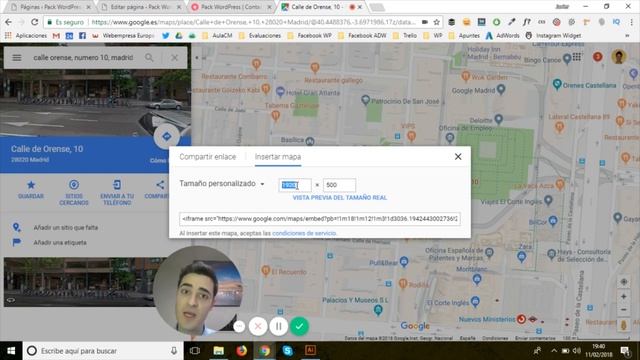
Task: Bookmark page with the star icon
Action: point(436,22)
